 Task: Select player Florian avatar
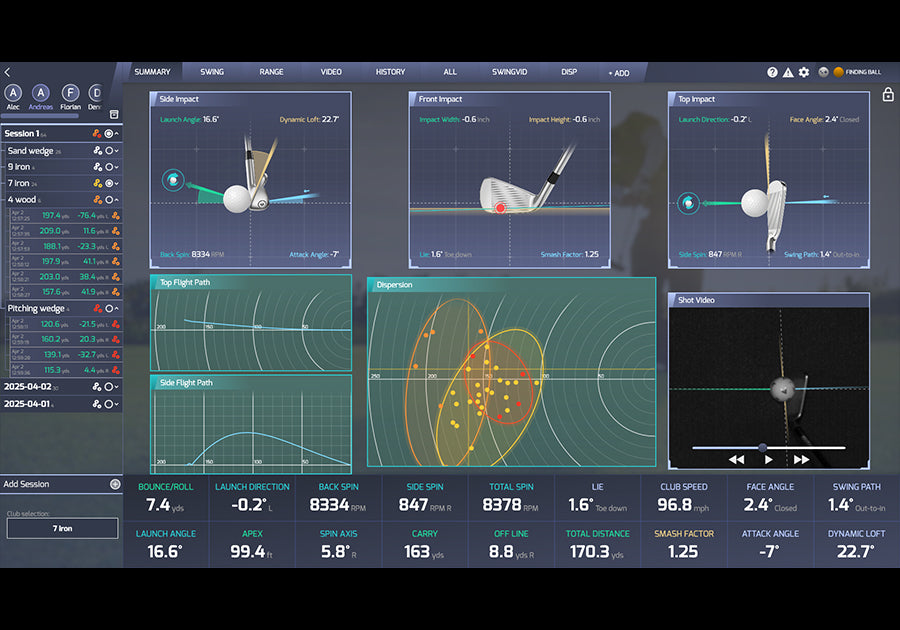coord(70,93)
